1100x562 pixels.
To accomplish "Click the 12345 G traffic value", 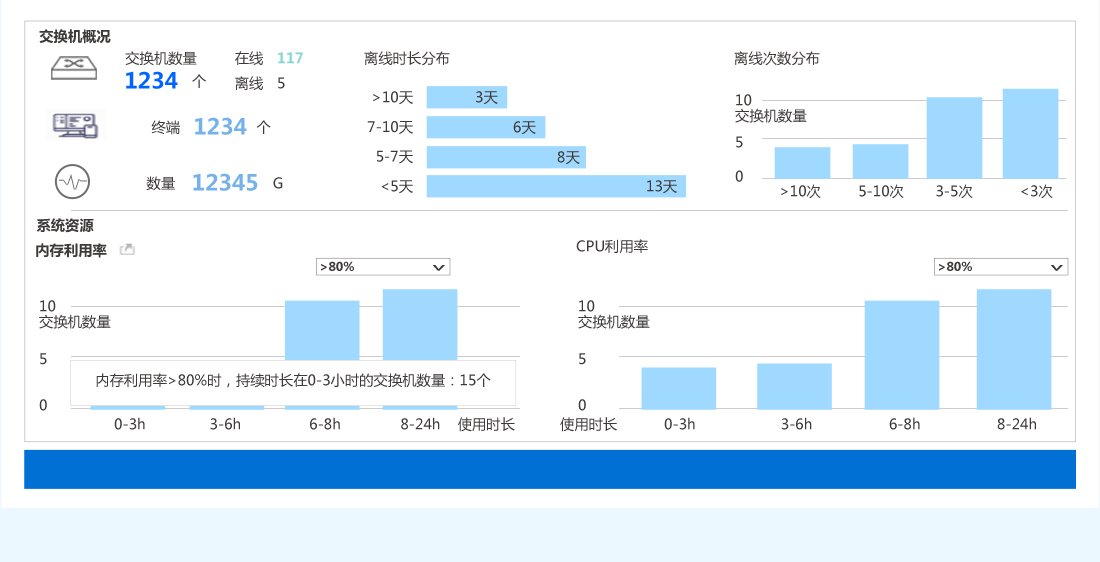I will (225, 183).
